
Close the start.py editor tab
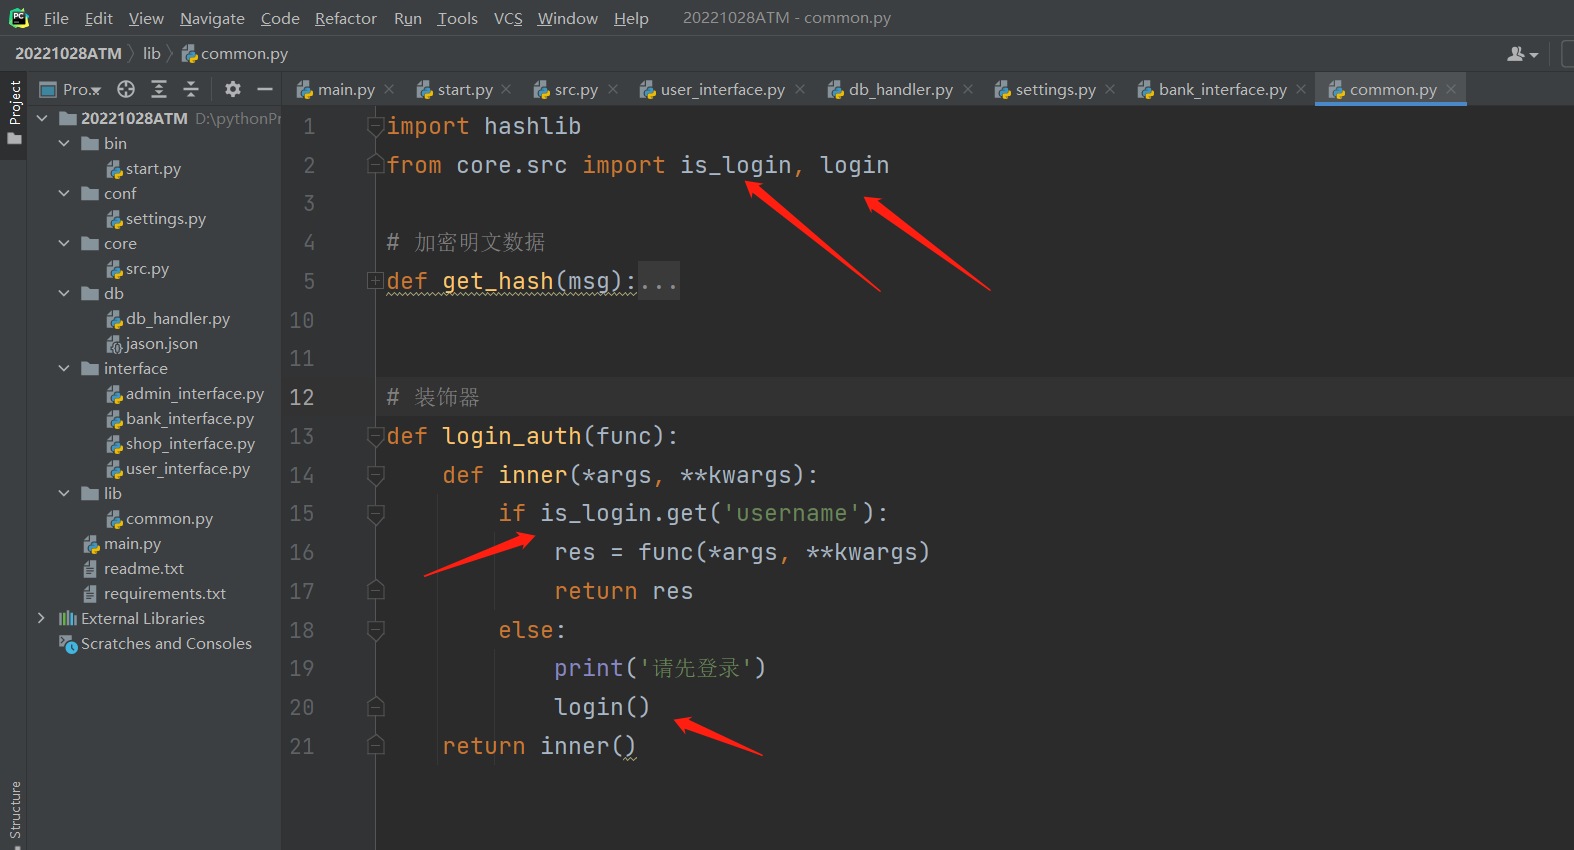coord(506,89)
